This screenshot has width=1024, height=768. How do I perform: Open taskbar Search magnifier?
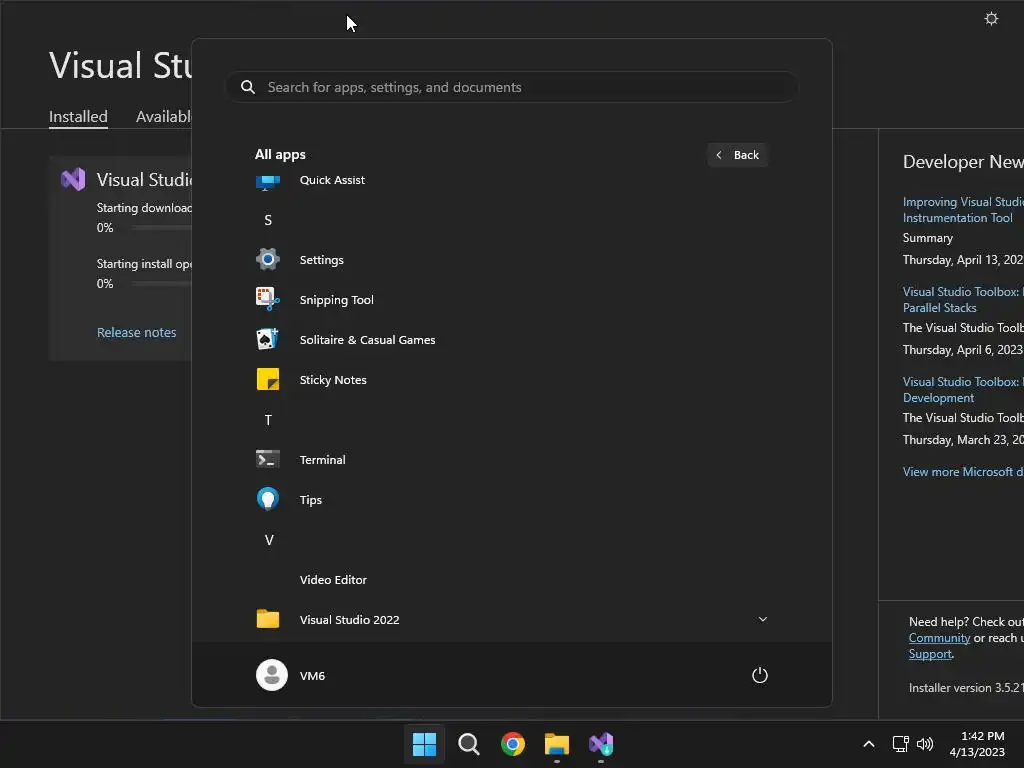(x=468, y=744)
